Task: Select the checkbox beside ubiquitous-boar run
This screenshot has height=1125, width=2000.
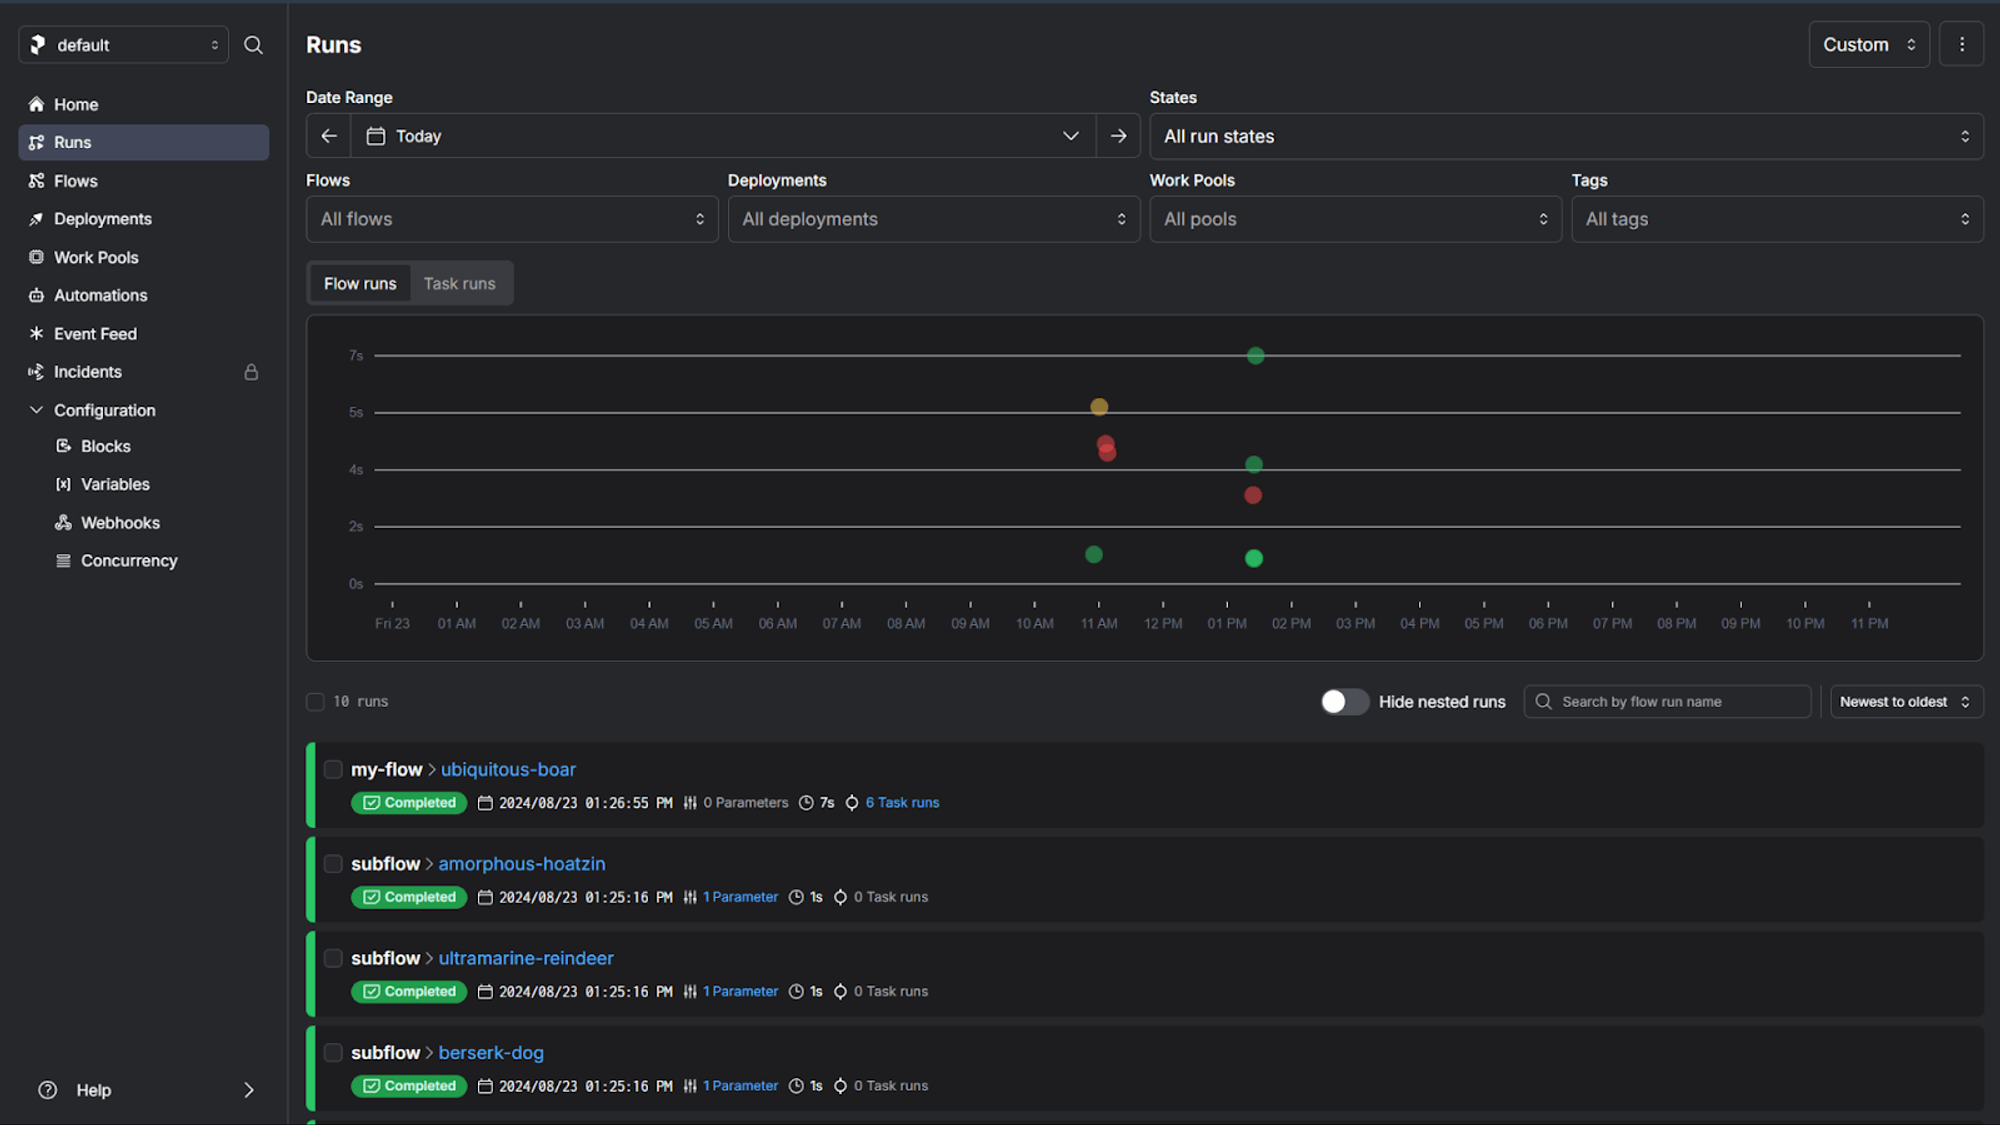Action: pyautogui.click(x=333, y=769)
